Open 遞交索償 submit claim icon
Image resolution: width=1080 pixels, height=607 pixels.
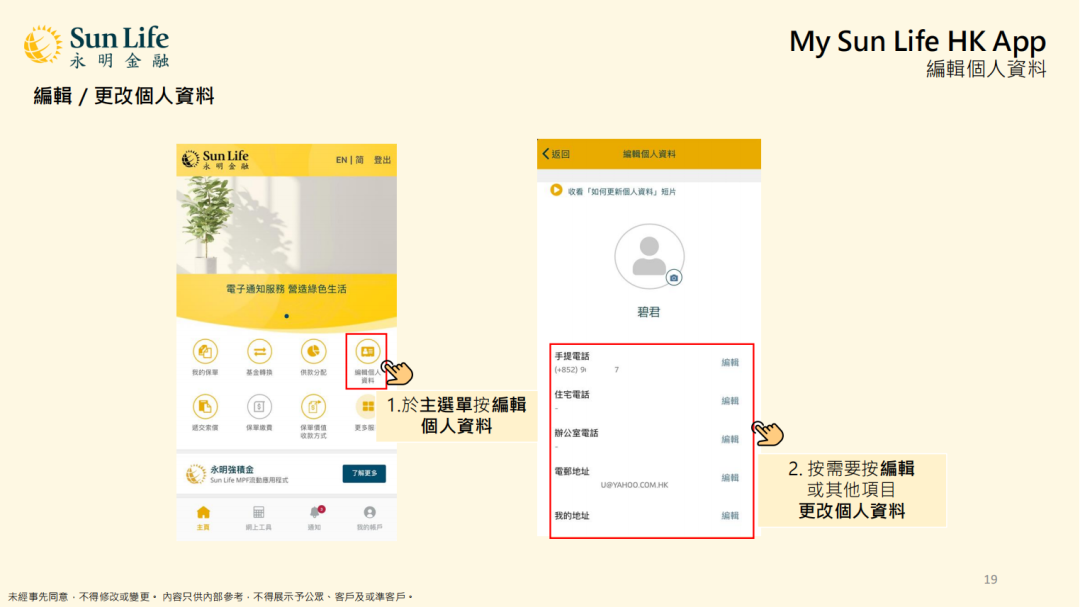pos(205,407)
